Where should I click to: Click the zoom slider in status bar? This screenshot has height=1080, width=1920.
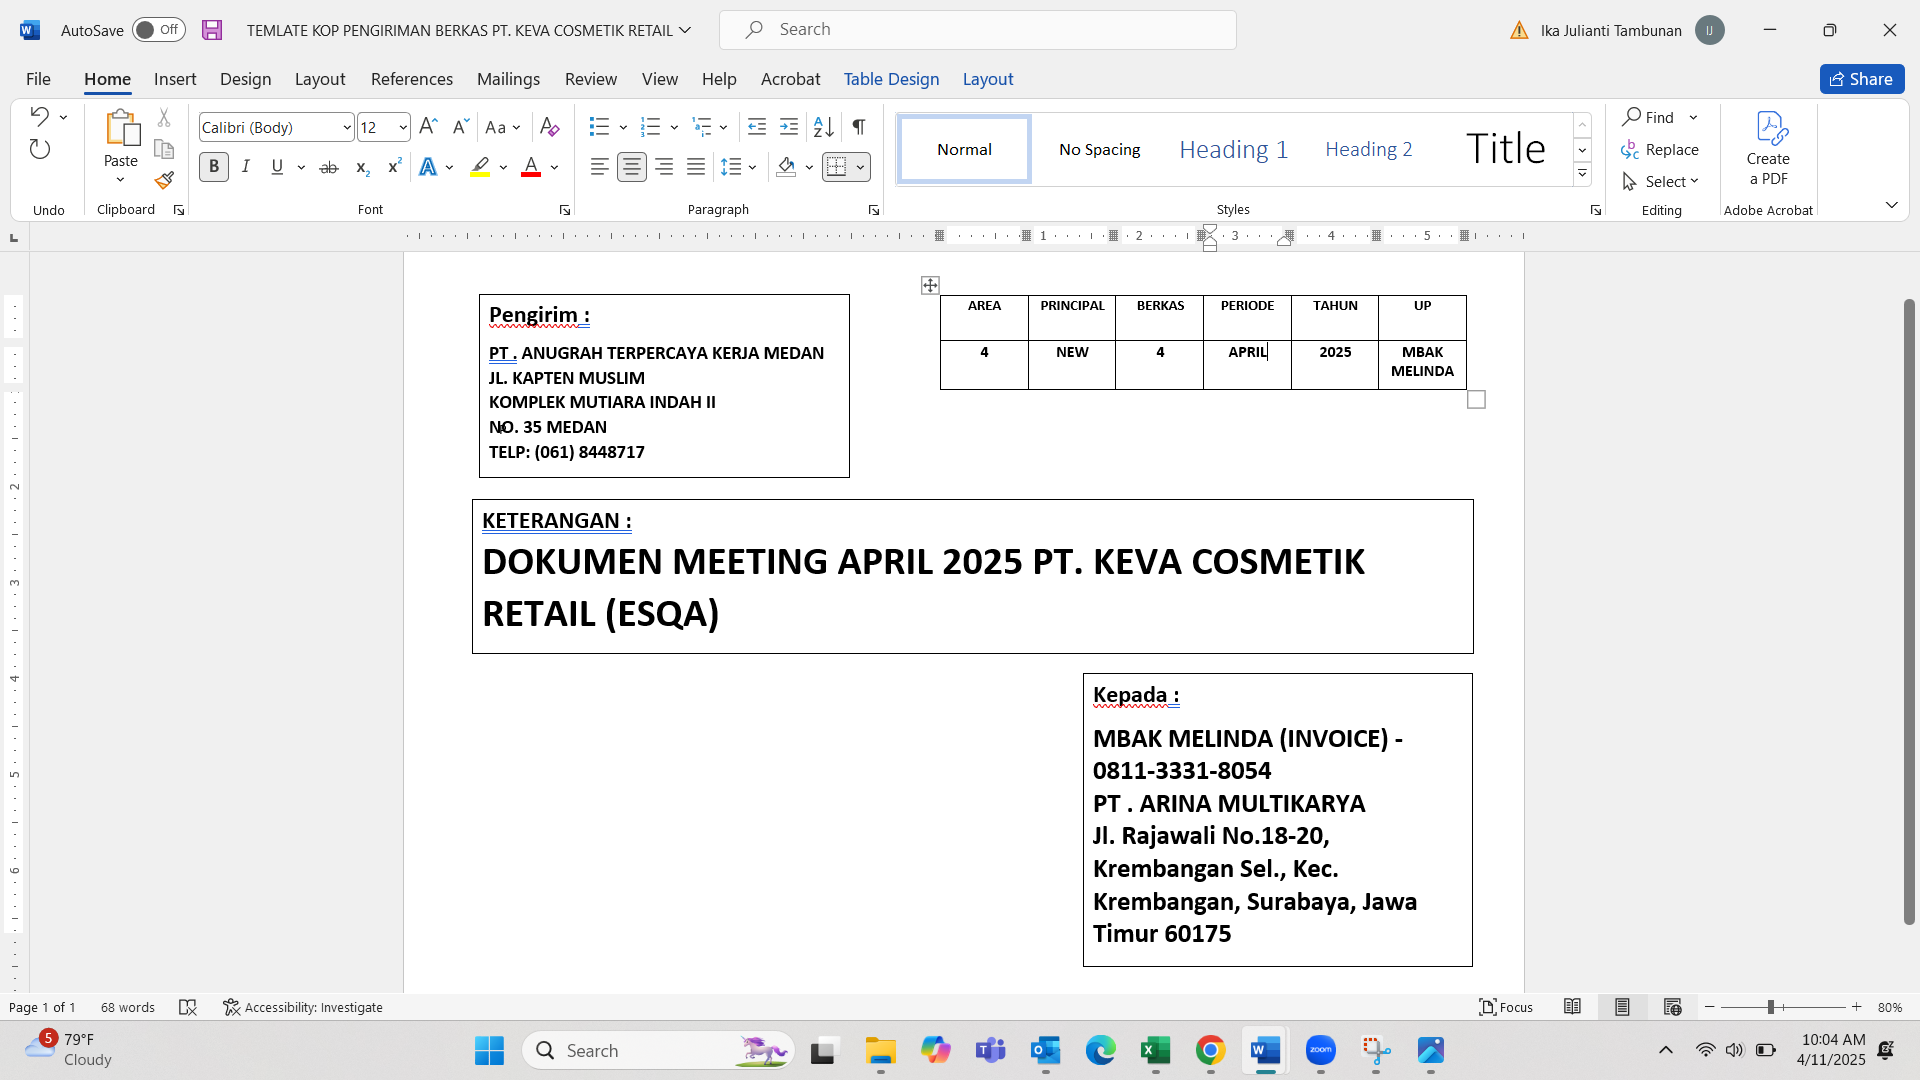click(1770, 1007)
